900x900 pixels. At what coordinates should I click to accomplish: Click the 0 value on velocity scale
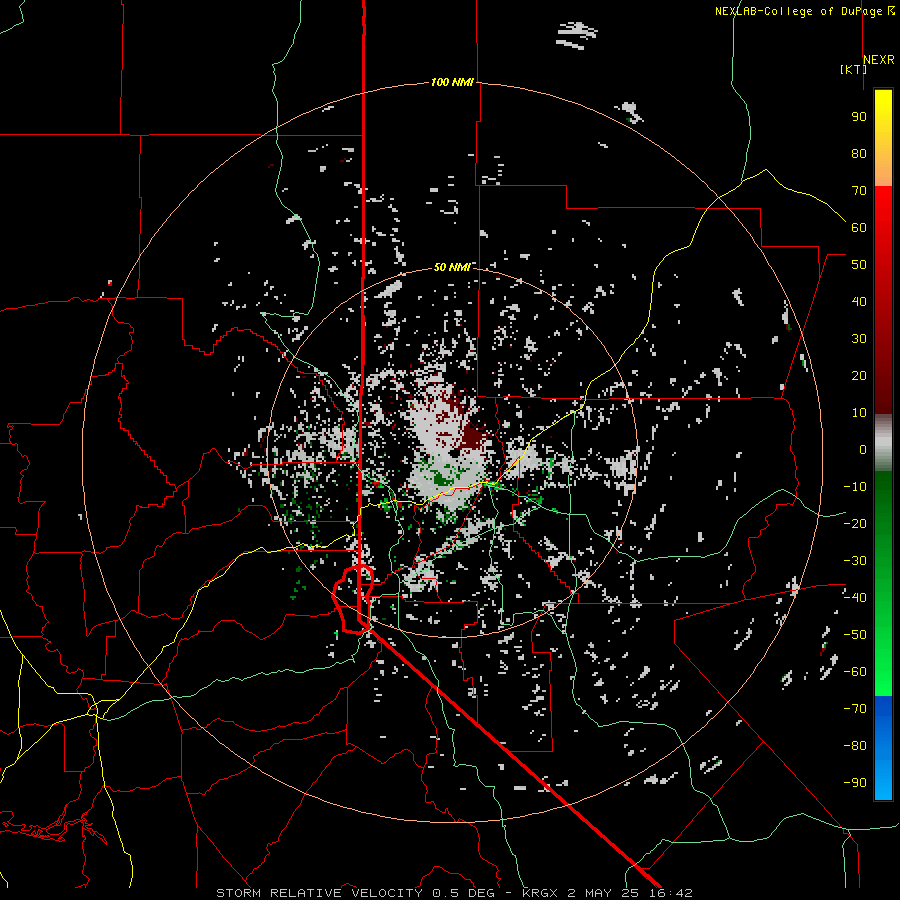click(x=863, y=450)
